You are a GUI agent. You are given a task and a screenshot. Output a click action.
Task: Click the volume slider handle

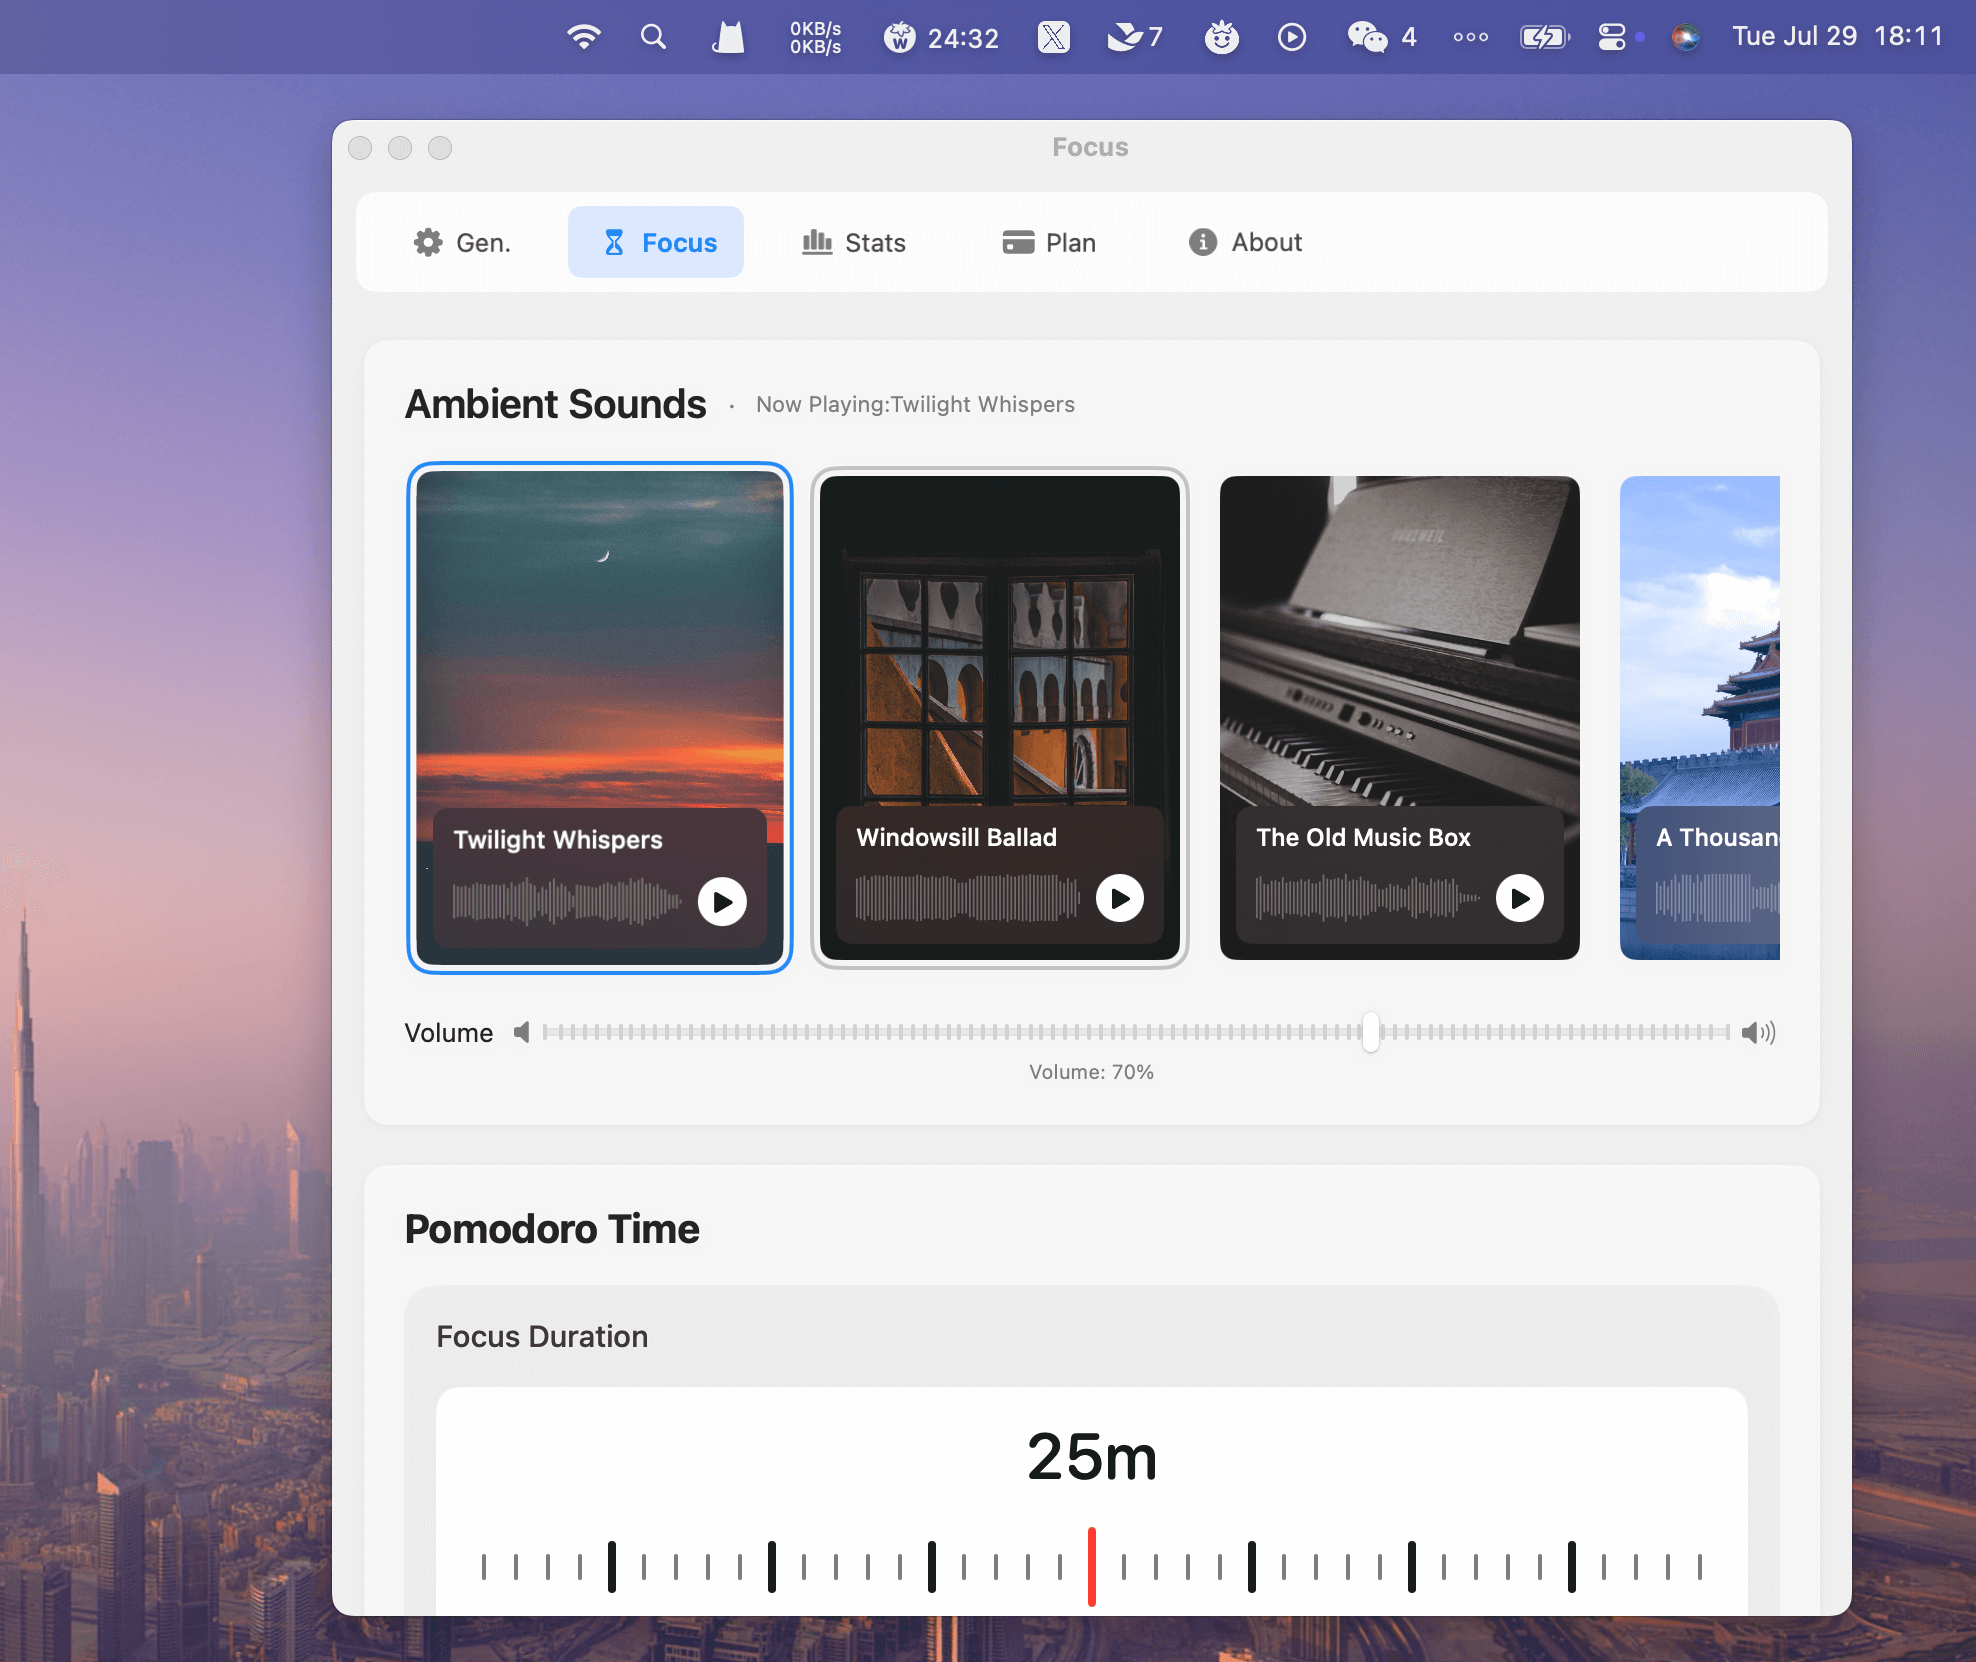[1370, 1032]
